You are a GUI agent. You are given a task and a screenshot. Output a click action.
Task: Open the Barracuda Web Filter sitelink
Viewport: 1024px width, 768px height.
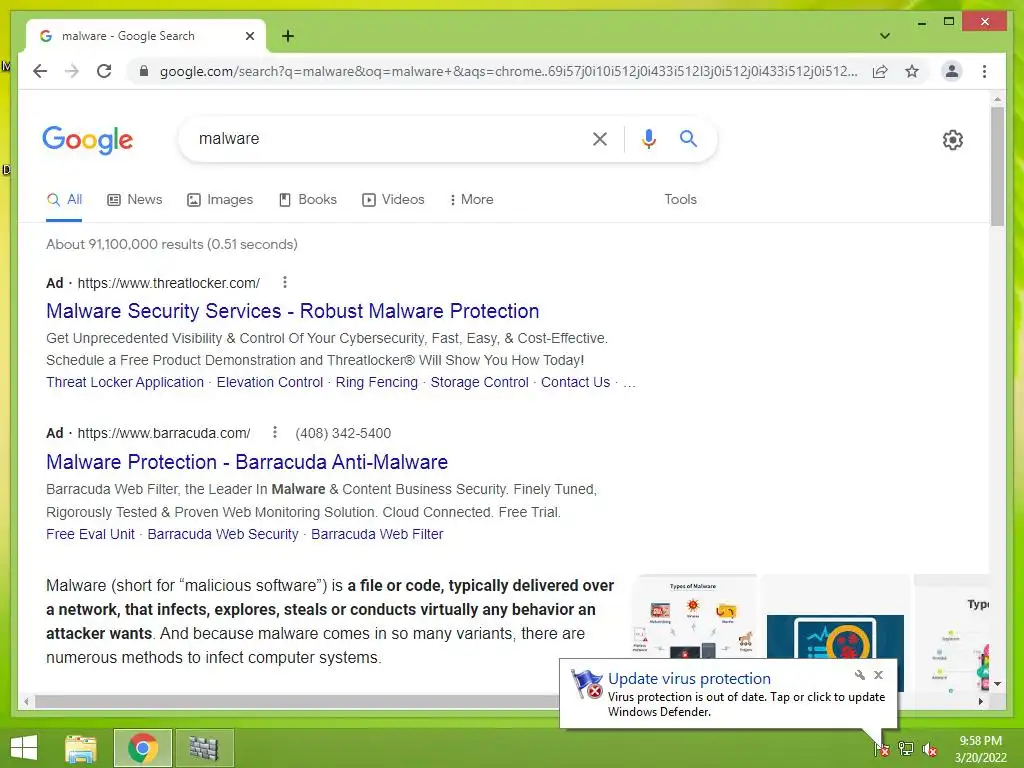(377, 534)
